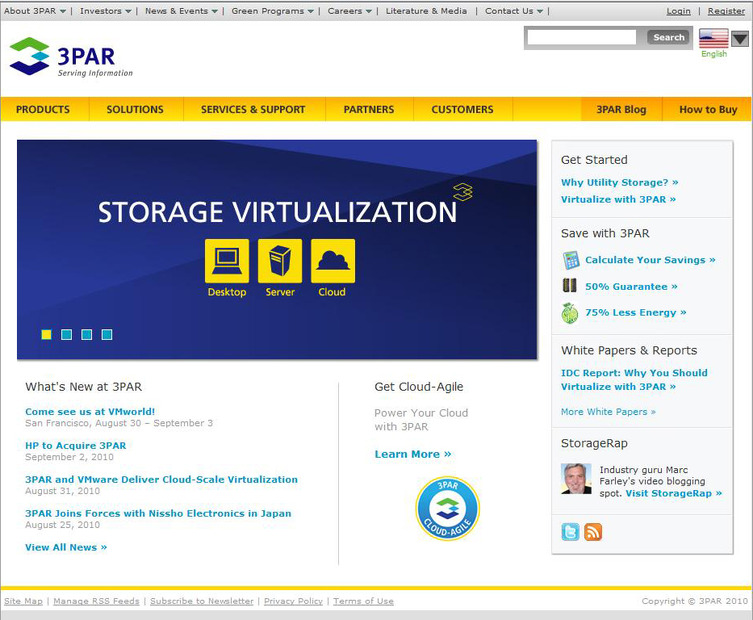Click into the search text field
753x620 pixels.
pos(582,37)
